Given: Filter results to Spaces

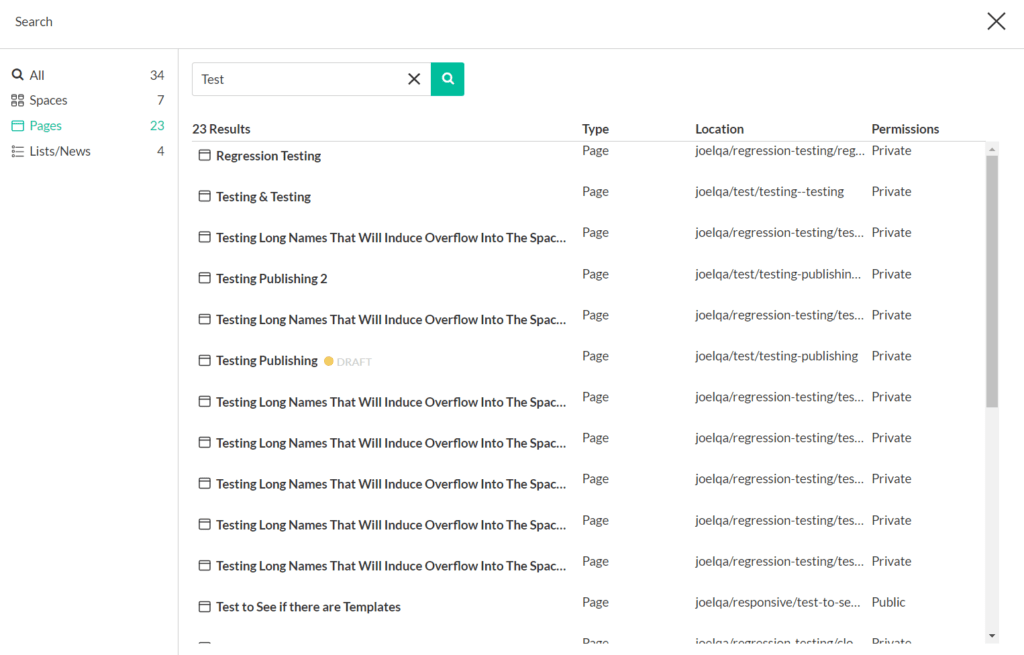Looking at the screenshot, I should [48, 100].
